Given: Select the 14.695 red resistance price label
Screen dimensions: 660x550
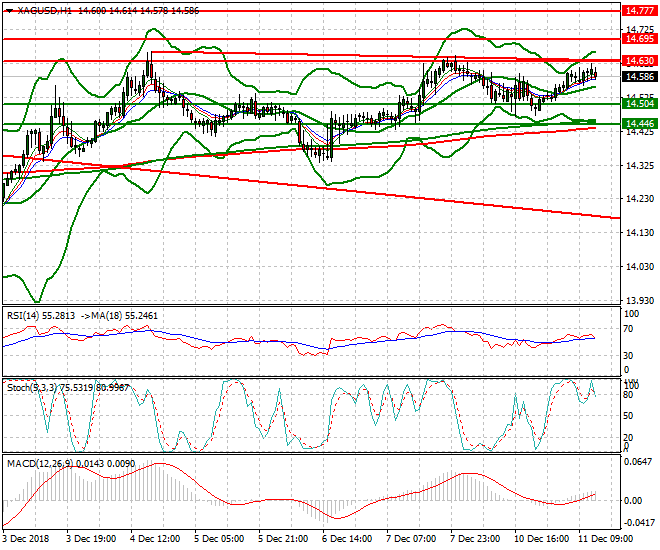Looking at the screenshot, I should coord(638,38).
